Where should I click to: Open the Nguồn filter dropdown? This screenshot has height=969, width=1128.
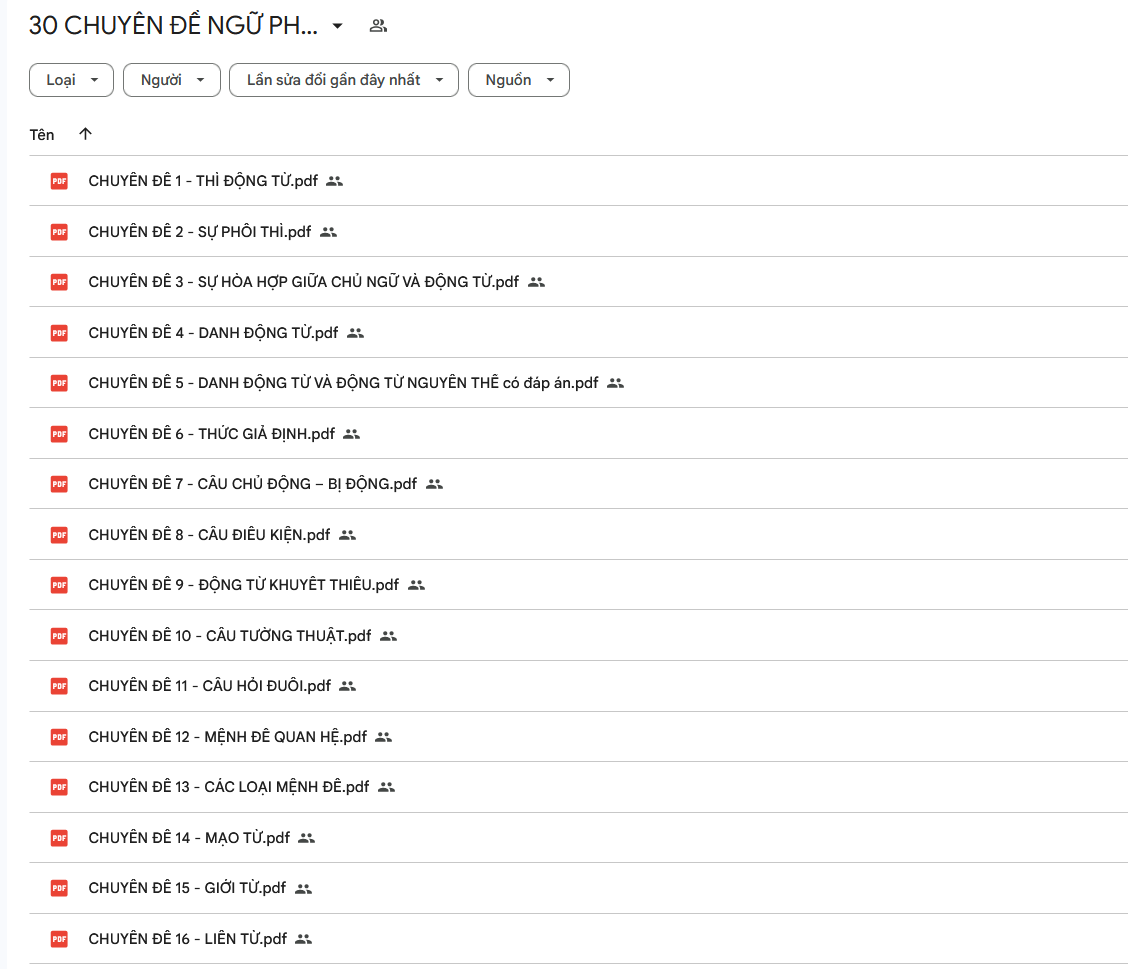pos(518,80)
